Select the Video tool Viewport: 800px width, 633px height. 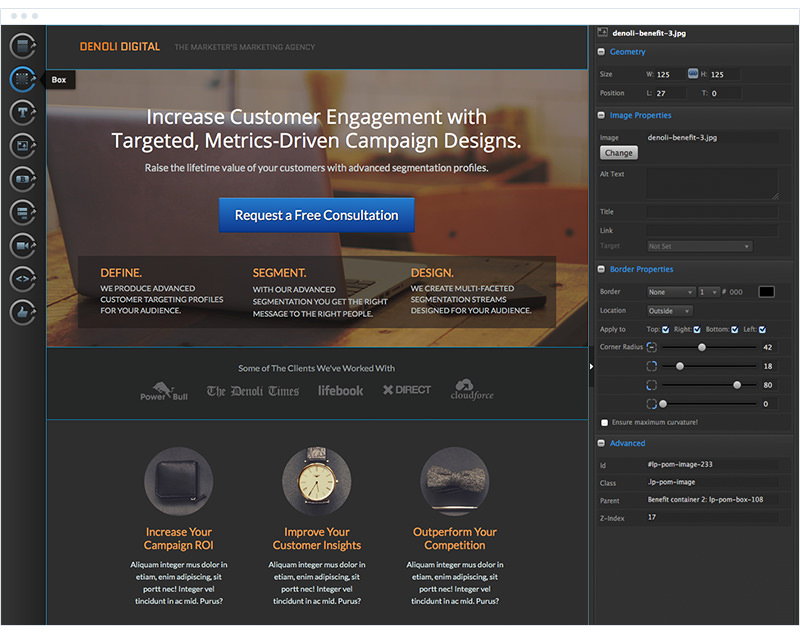point(22,245)
